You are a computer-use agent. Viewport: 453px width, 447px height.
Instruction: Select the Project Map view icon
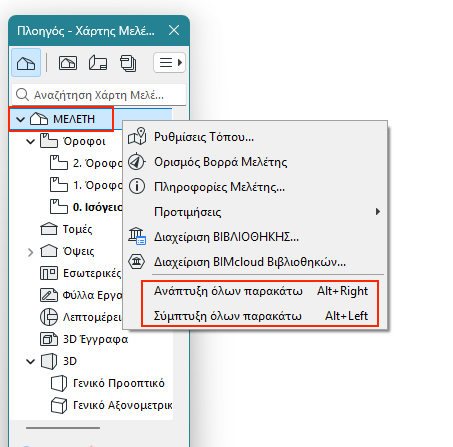coord(26,63)
